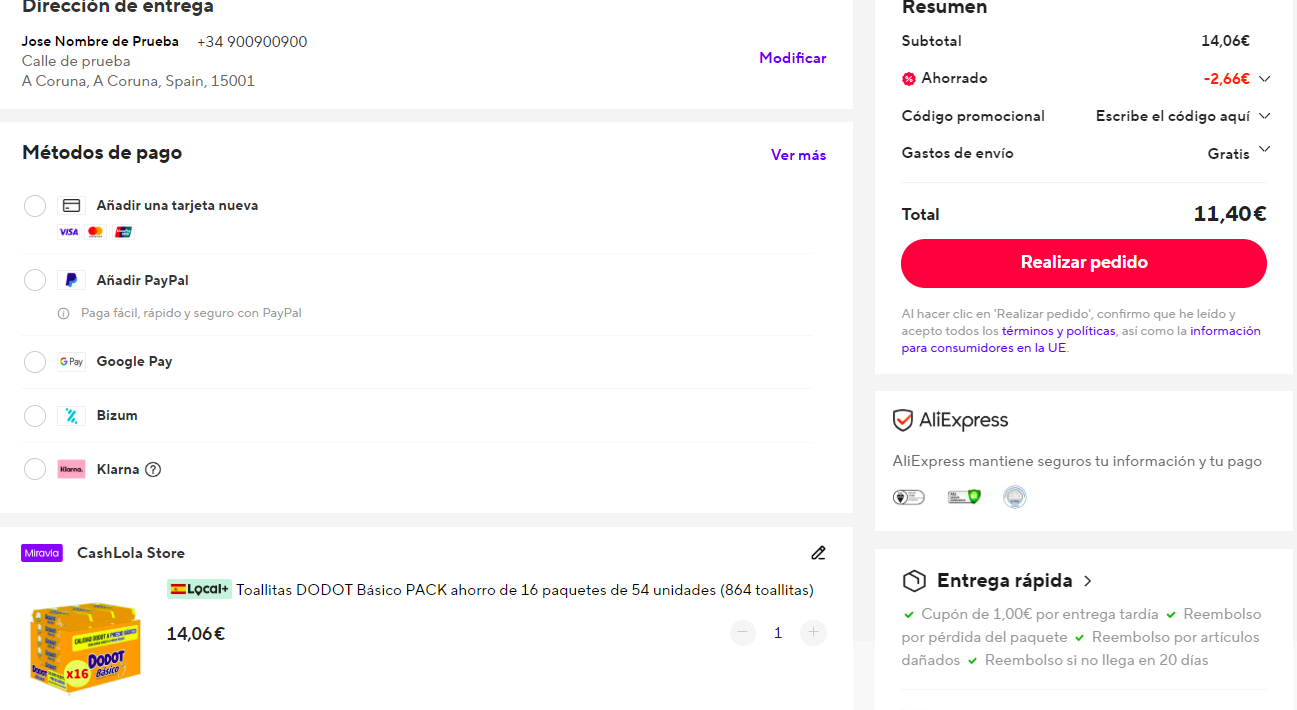Click the UnionPay card logo

point(123,232)
